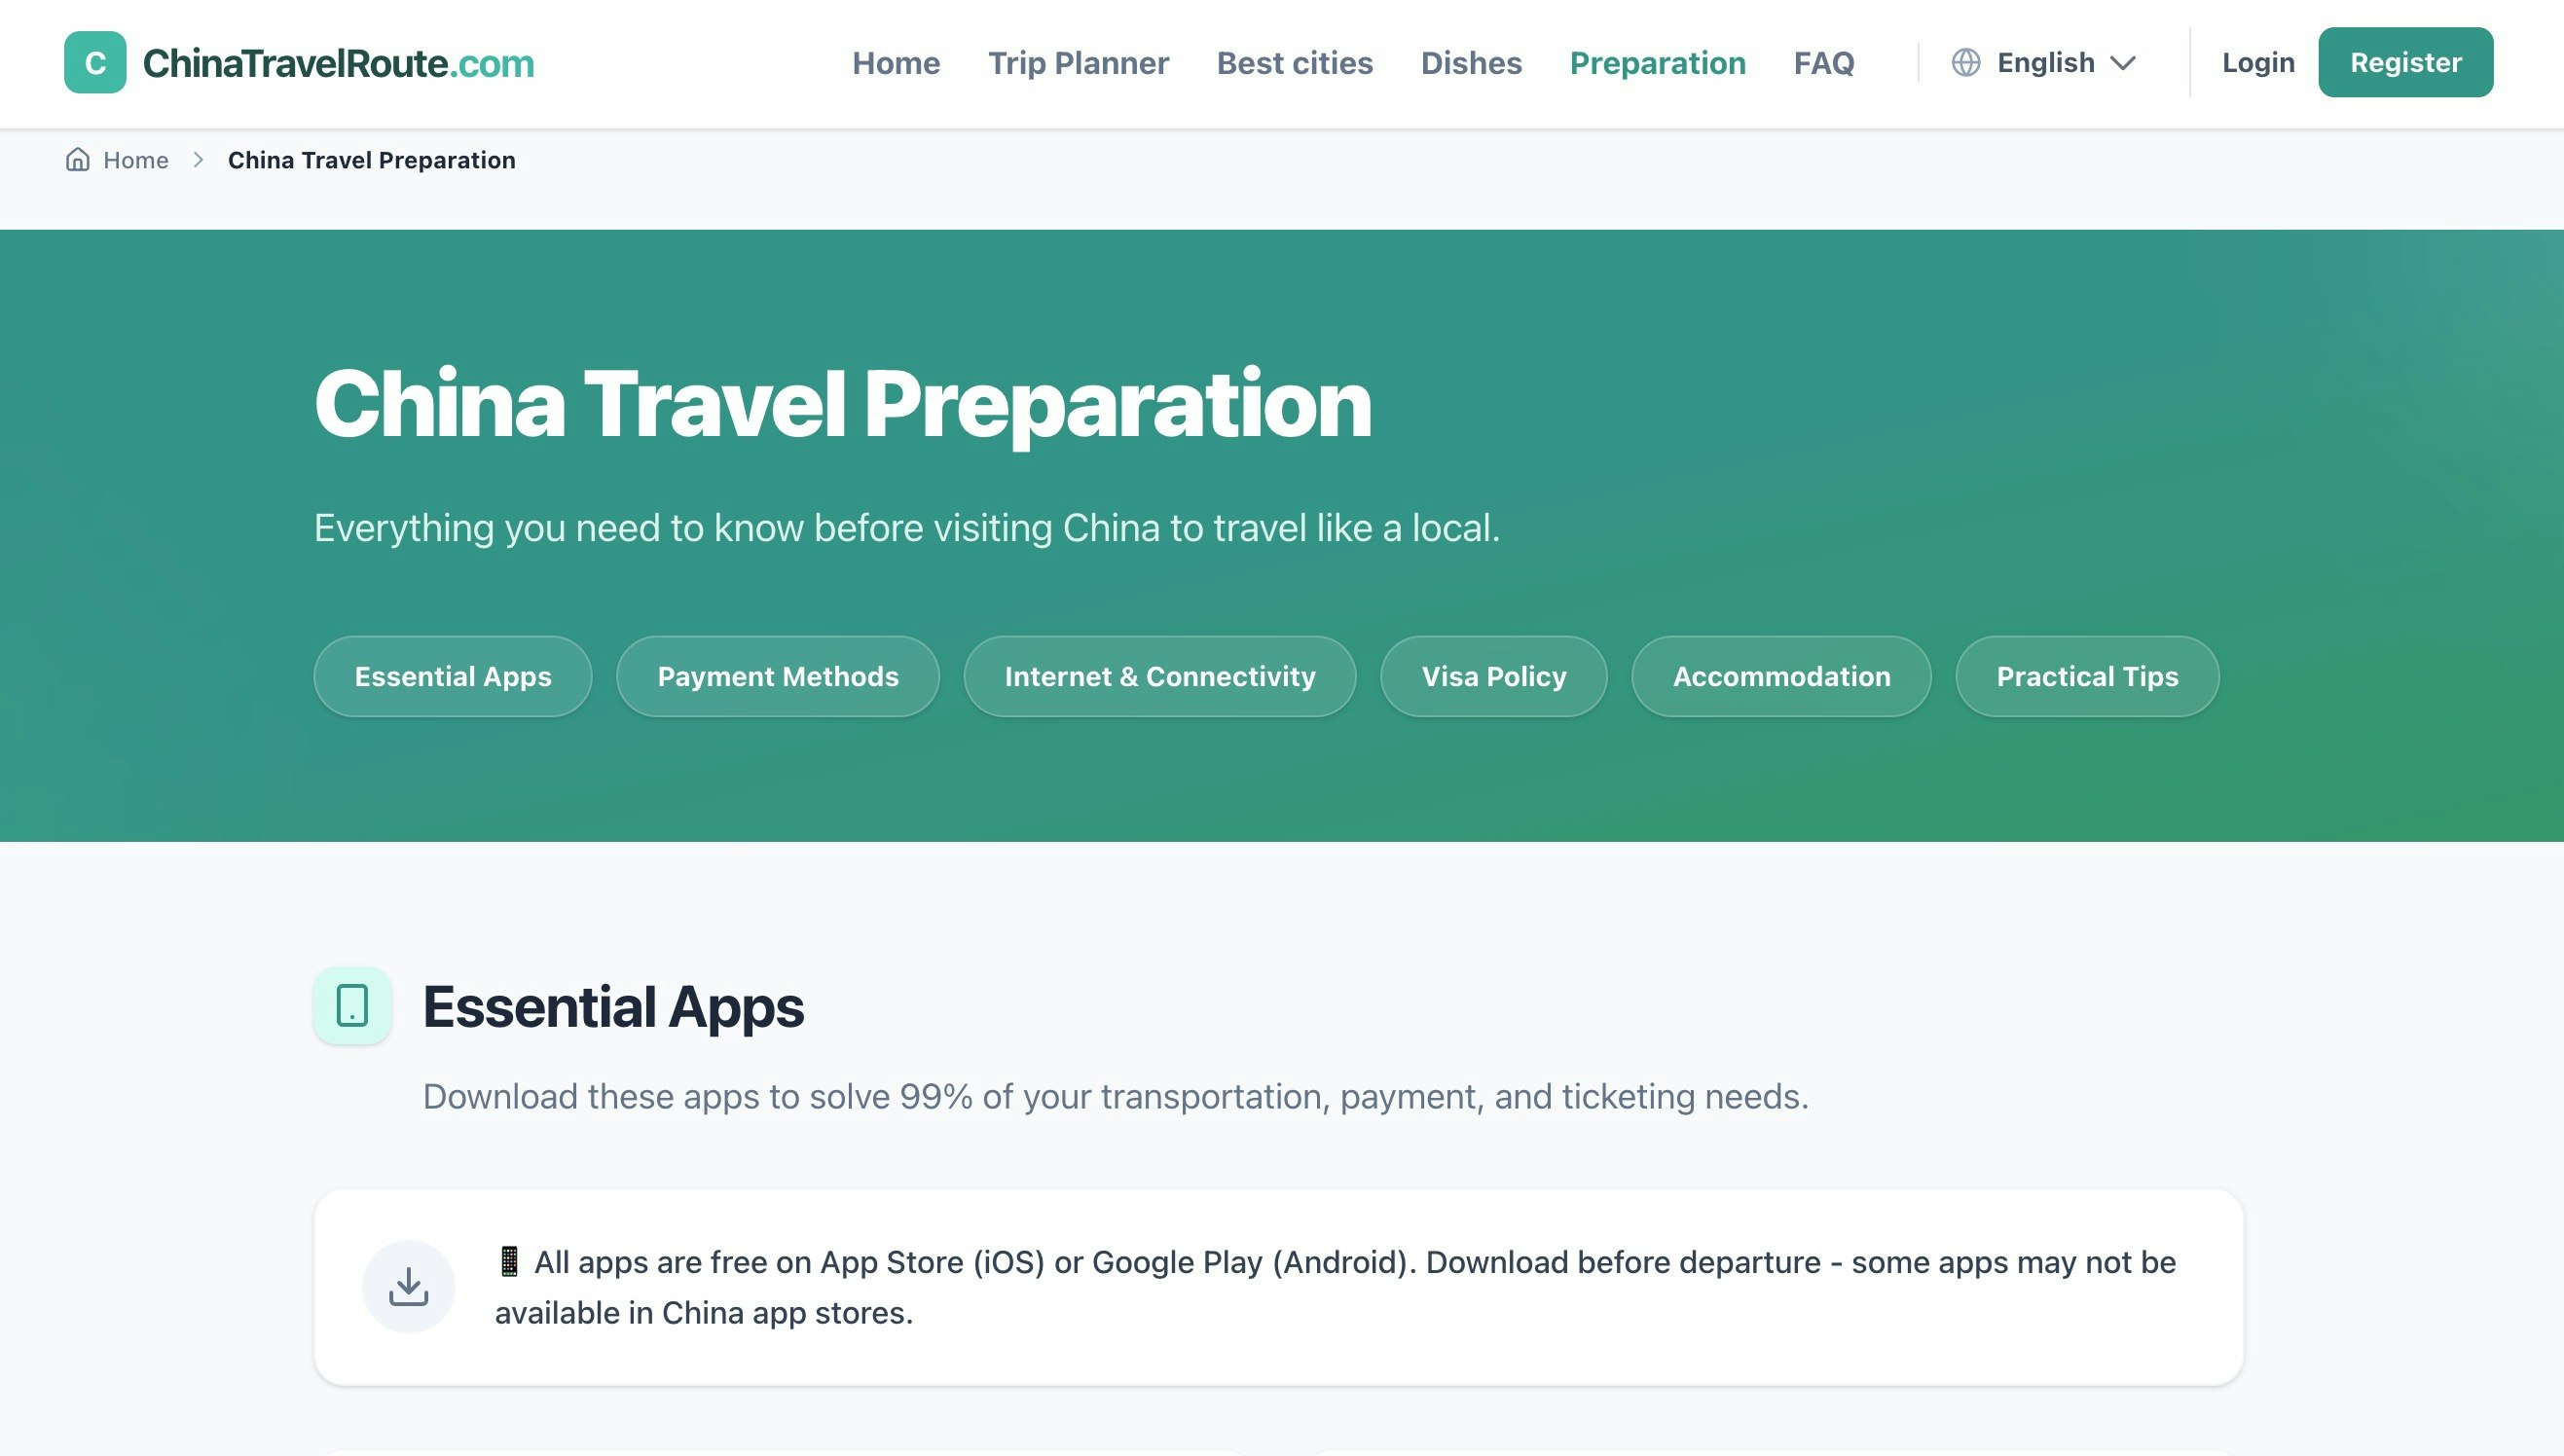
Task: Open the Best cities page
Action: [x=1294, y=62]
